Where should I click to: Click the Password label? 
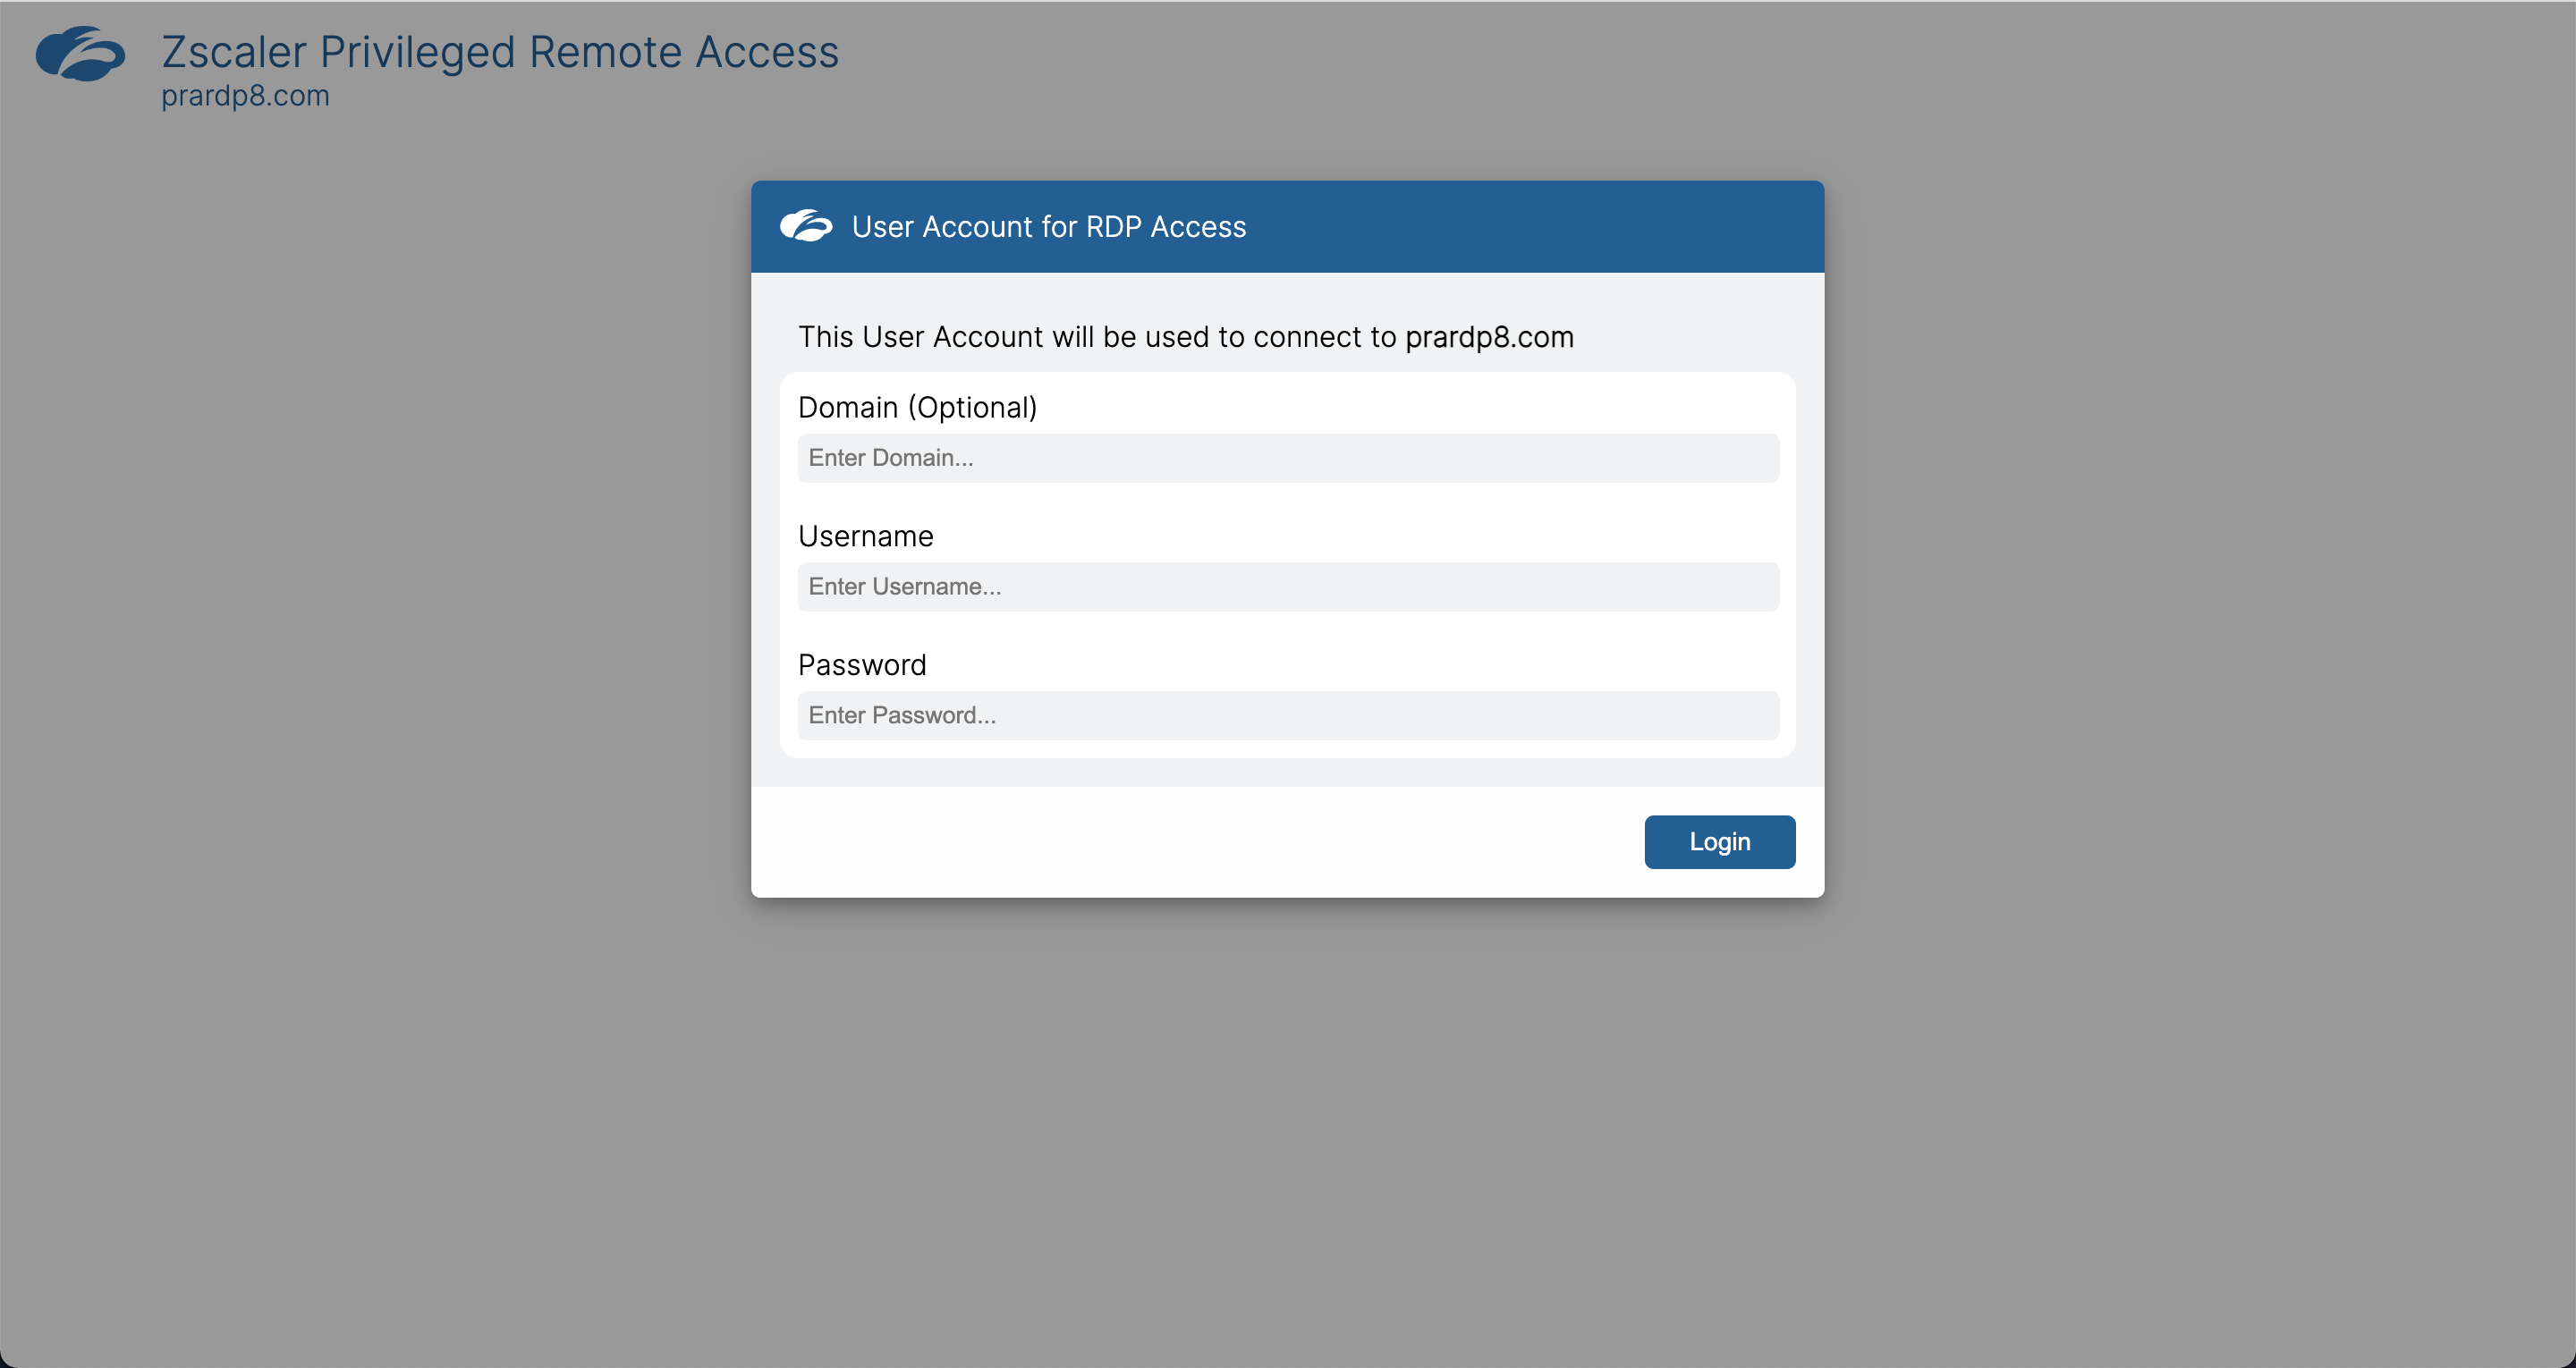tap(861, 664)
